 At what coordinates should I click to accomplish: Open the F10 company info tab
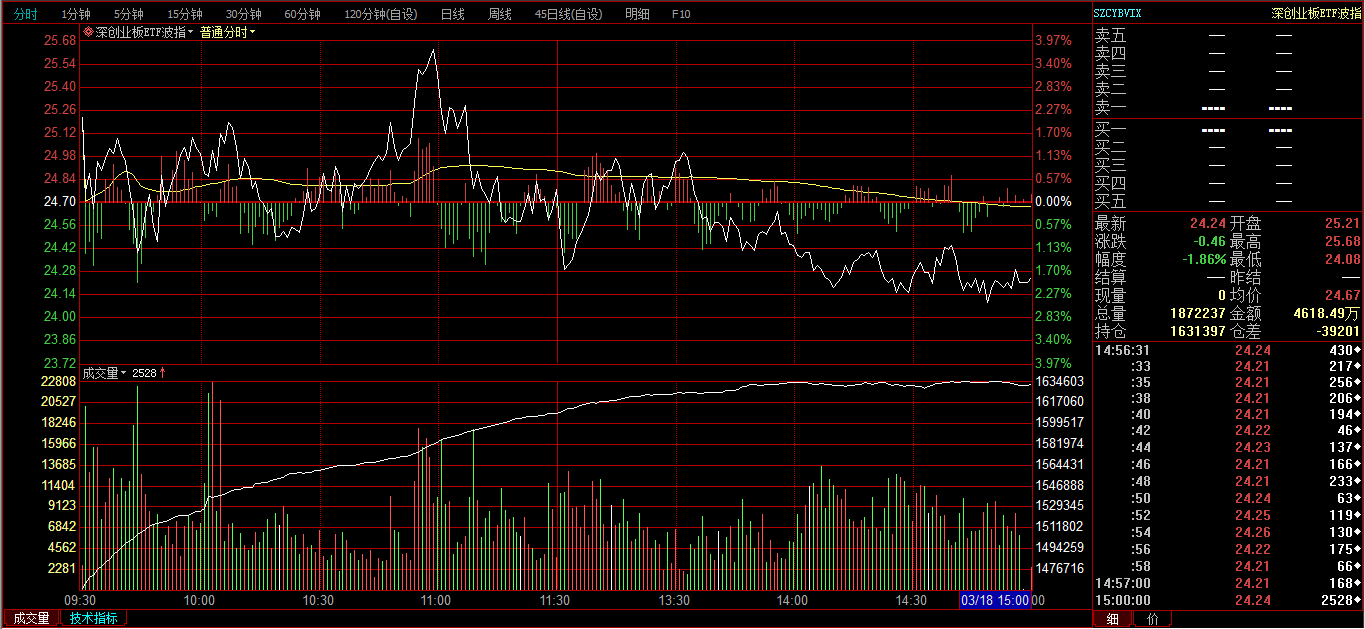681,14
